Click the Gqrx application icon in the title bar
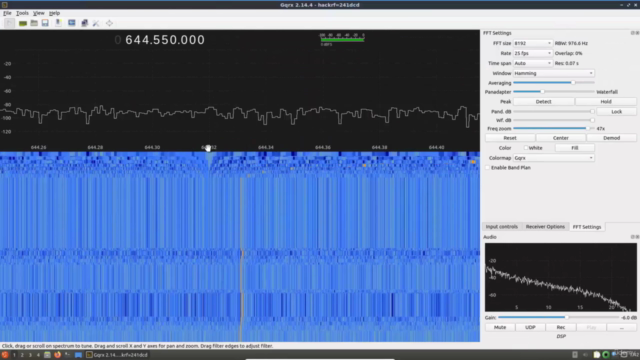 coord(4,5)
